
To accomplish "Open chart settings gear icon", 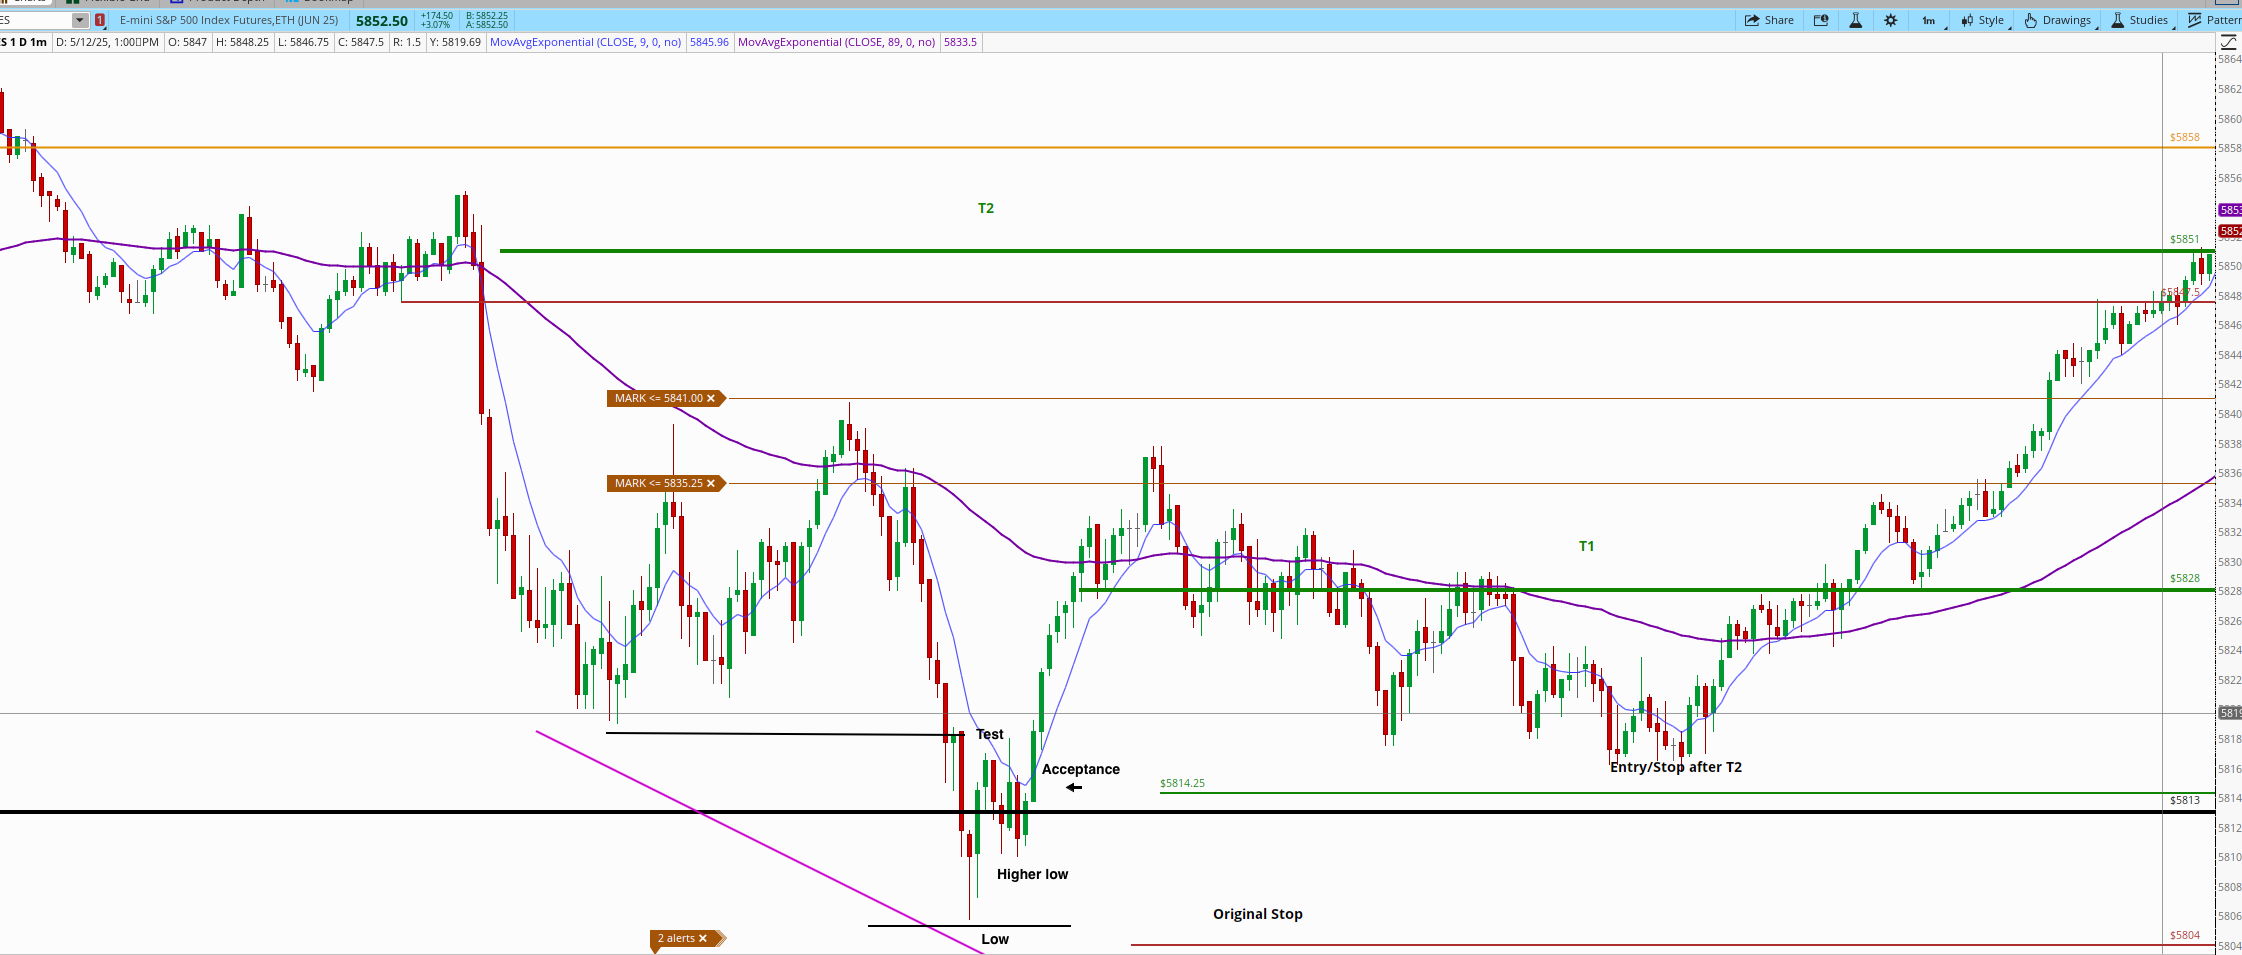I will tap(1891, 20).
